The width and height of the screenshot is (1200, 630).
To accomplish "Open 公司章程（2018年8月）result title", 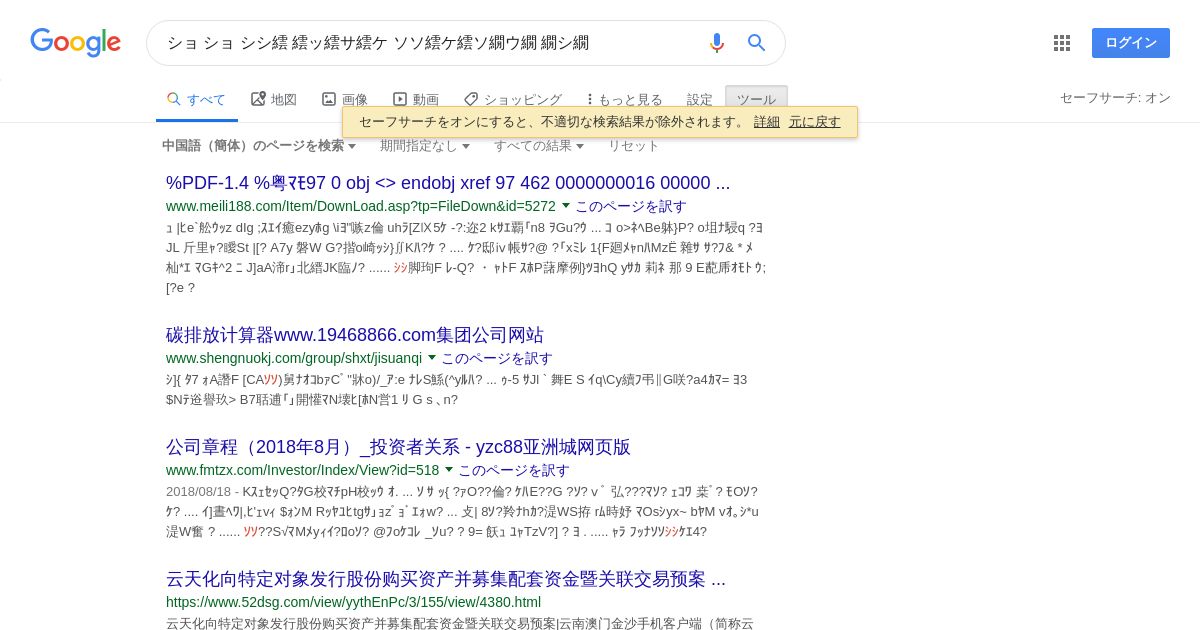I will tap(398, 447).
